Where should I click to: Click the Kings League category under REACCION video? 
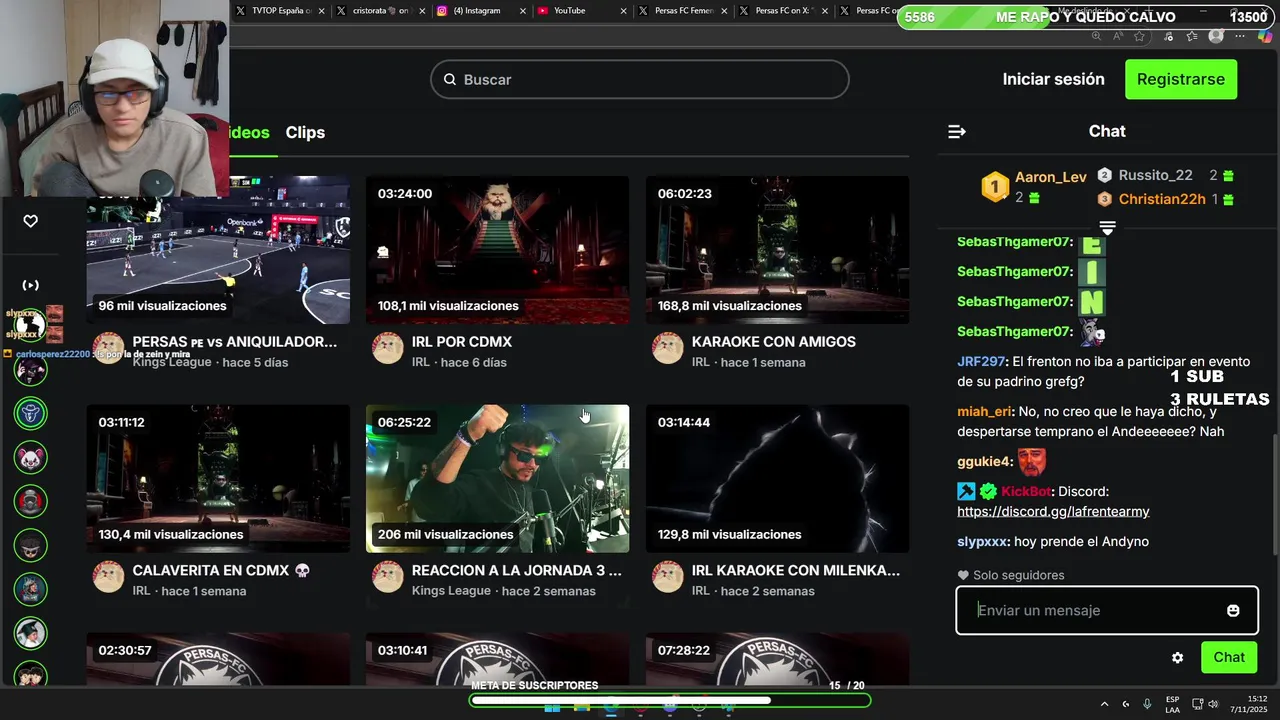click(452, 591)
